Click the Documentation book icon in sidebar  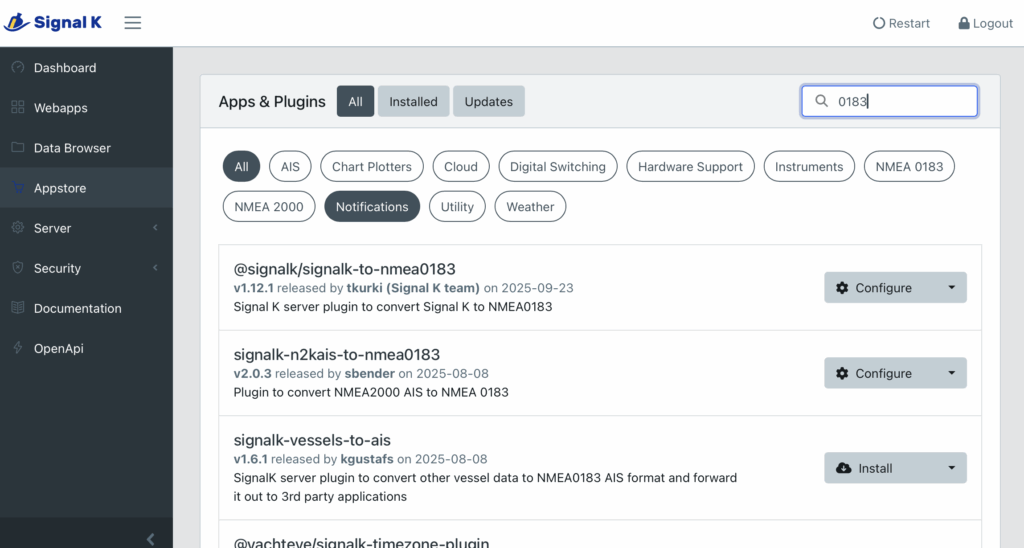pos(17,308)
